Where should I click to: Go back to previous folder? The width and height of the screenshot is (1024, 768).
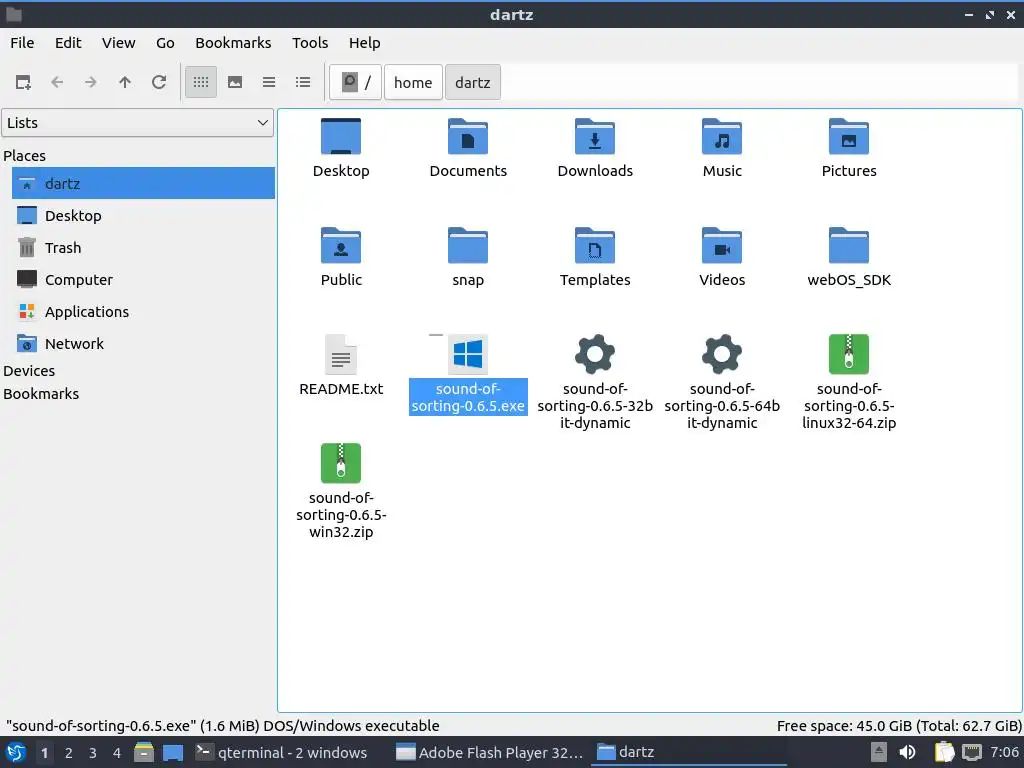(x=57, y=82)
